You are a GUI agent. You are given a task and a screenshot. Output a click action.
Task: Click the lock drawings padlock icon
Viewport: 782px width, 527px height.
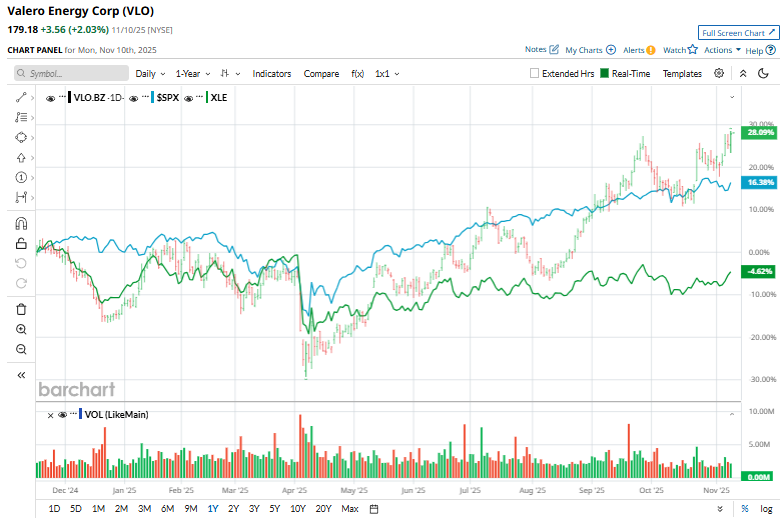pyautogui.click(x=21, y=243)
